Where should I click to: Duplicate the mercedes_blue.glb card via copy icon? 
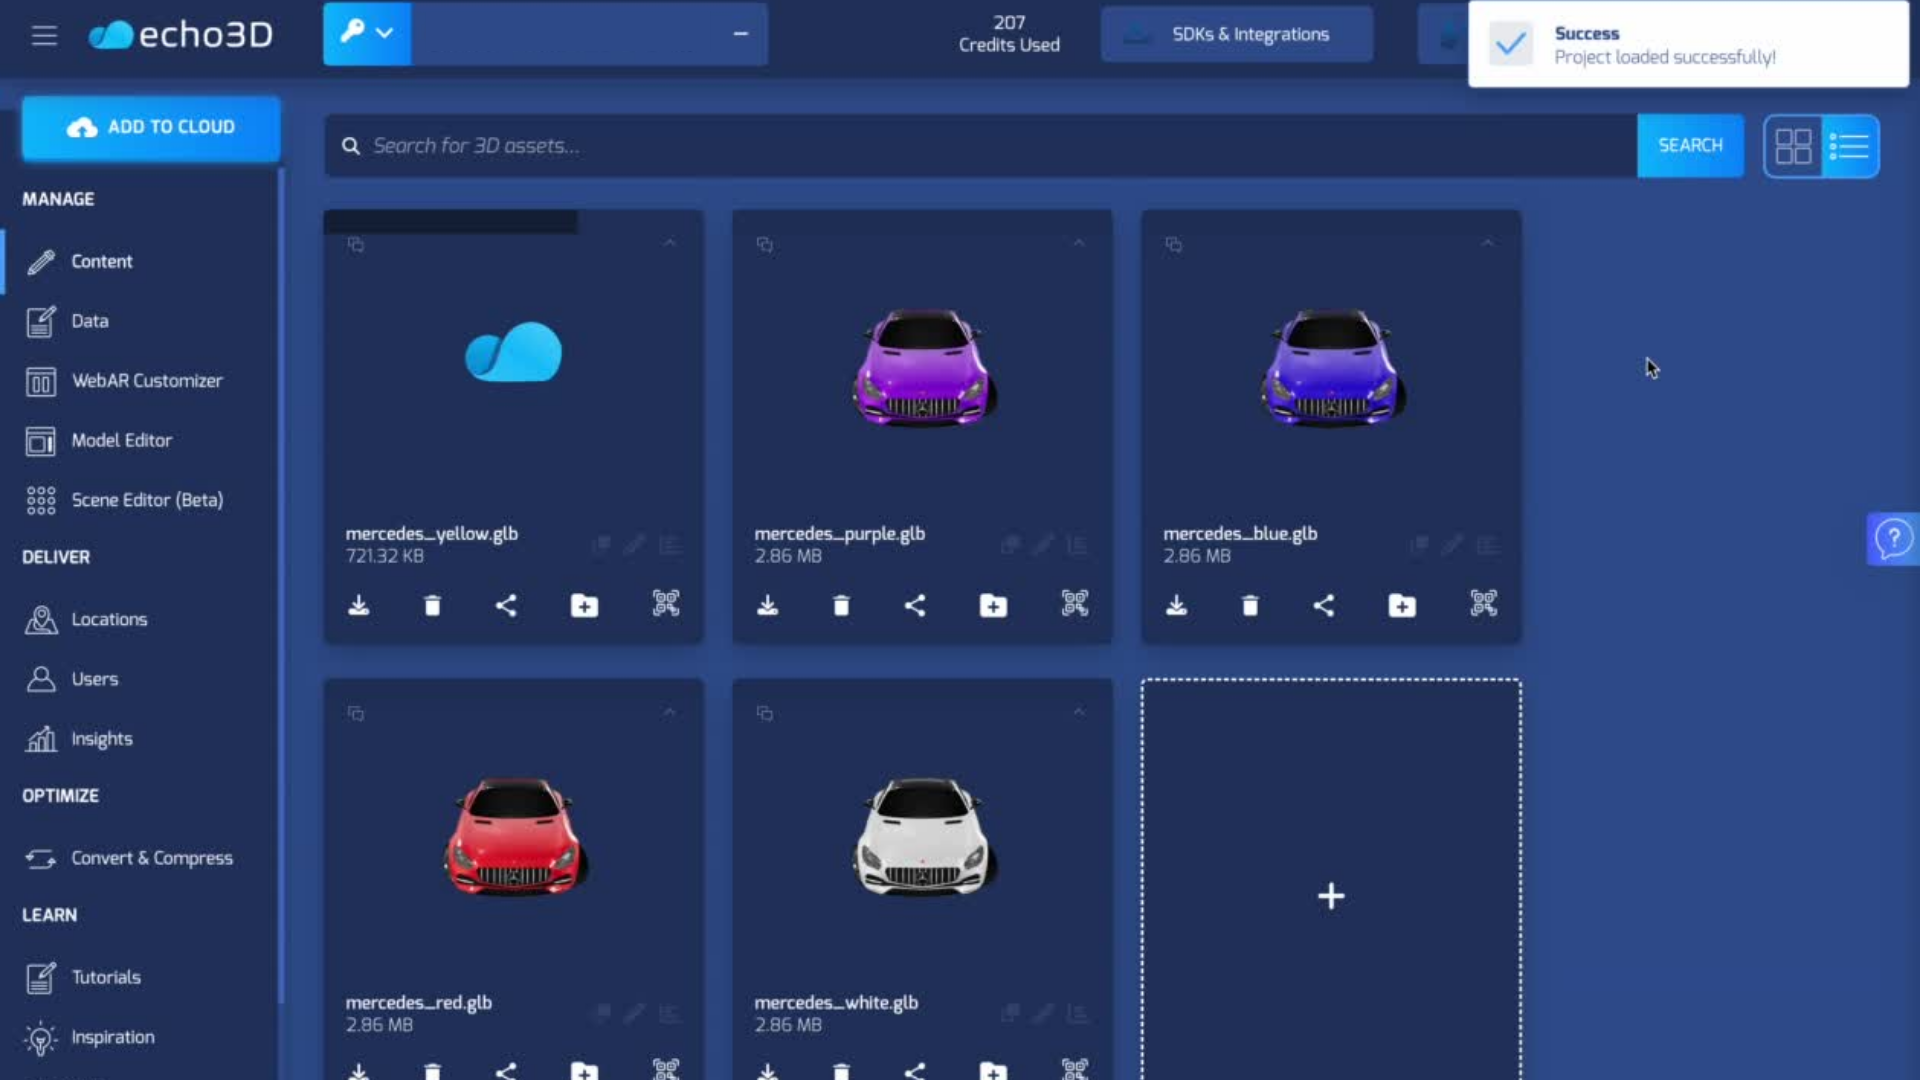pos(1173,244)
